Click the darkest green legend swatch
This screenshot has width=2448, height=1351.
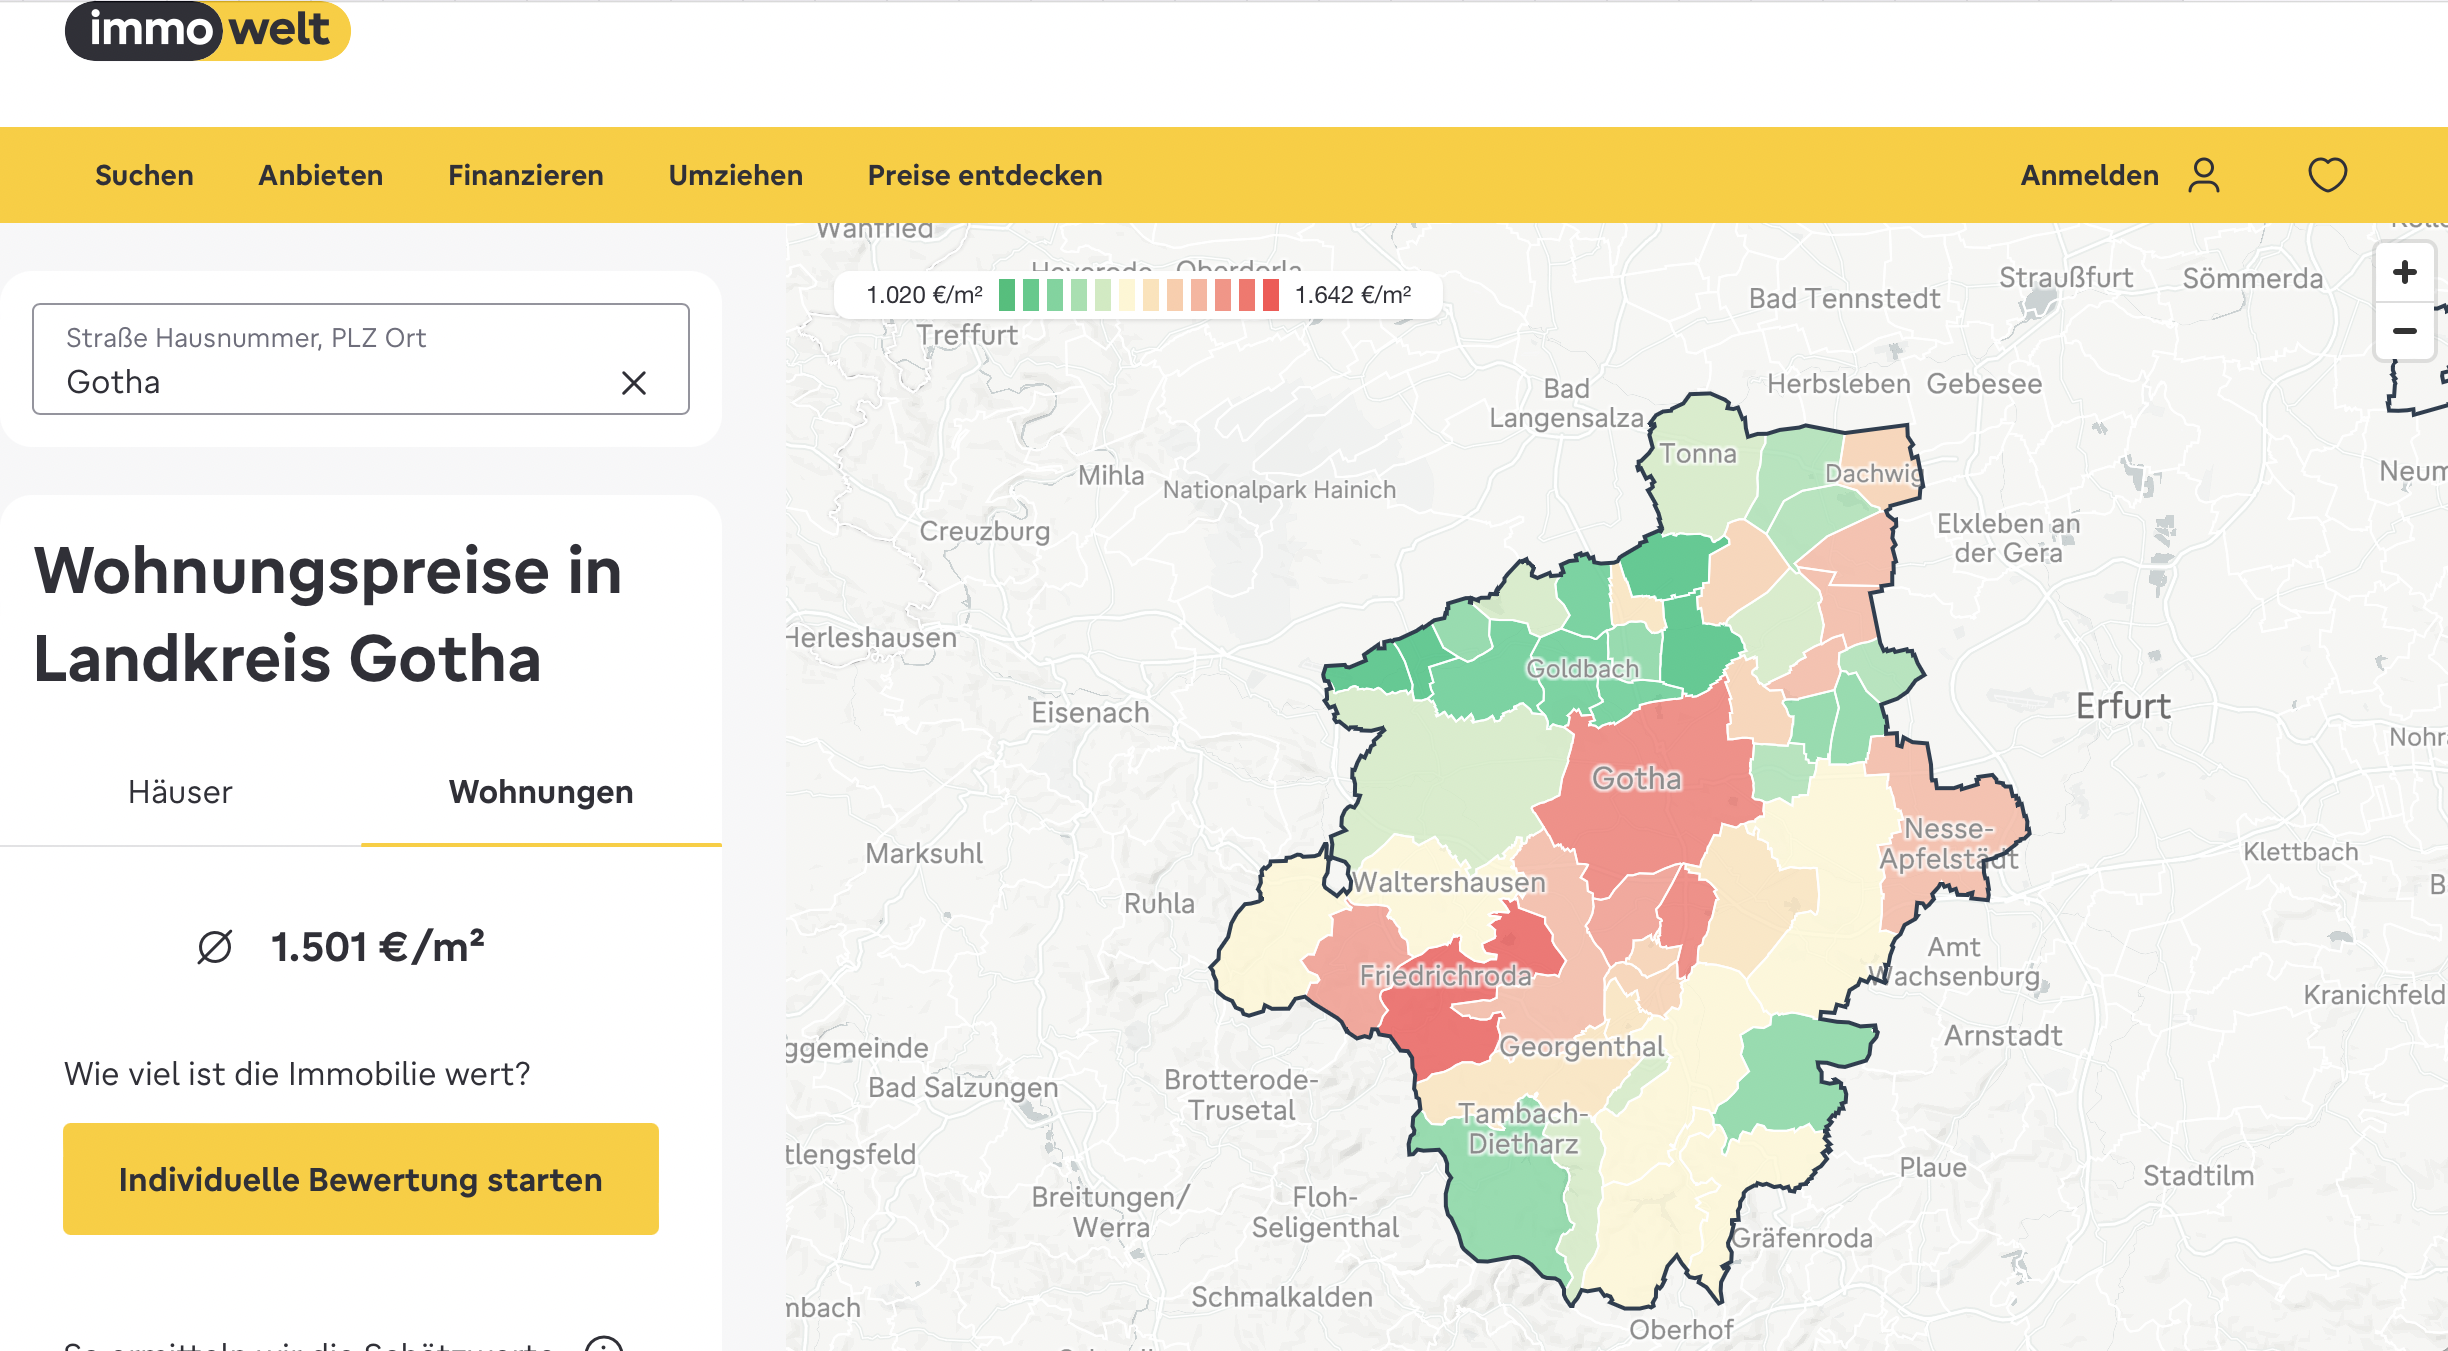pyautogui.click(x=1007, y=295)
